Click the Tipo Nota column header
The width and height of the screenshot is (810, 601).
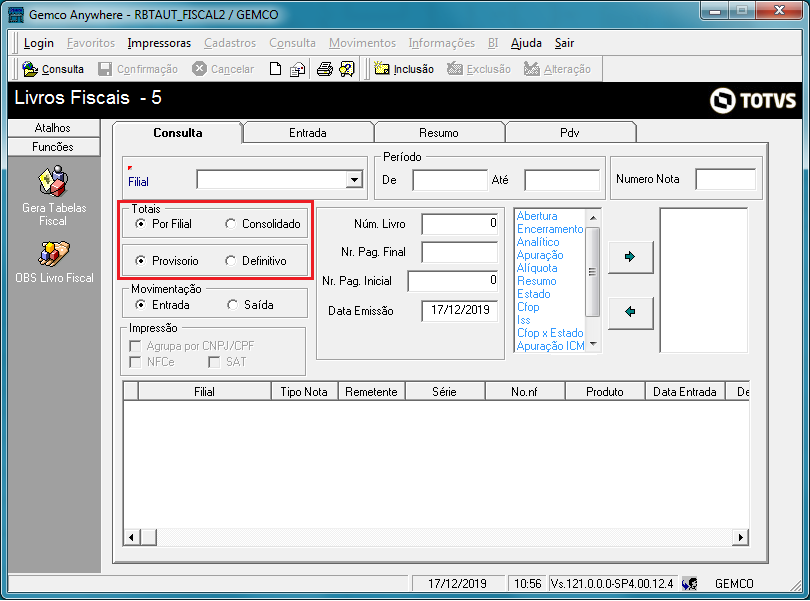(304, 392)
